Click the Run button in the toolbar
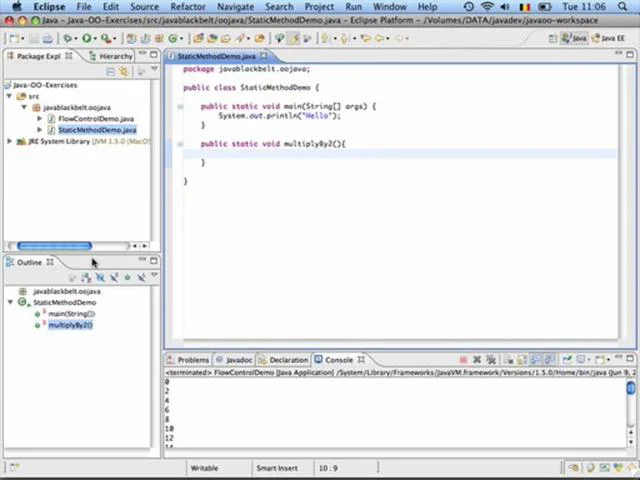The image size is (640, 480). 87,38
